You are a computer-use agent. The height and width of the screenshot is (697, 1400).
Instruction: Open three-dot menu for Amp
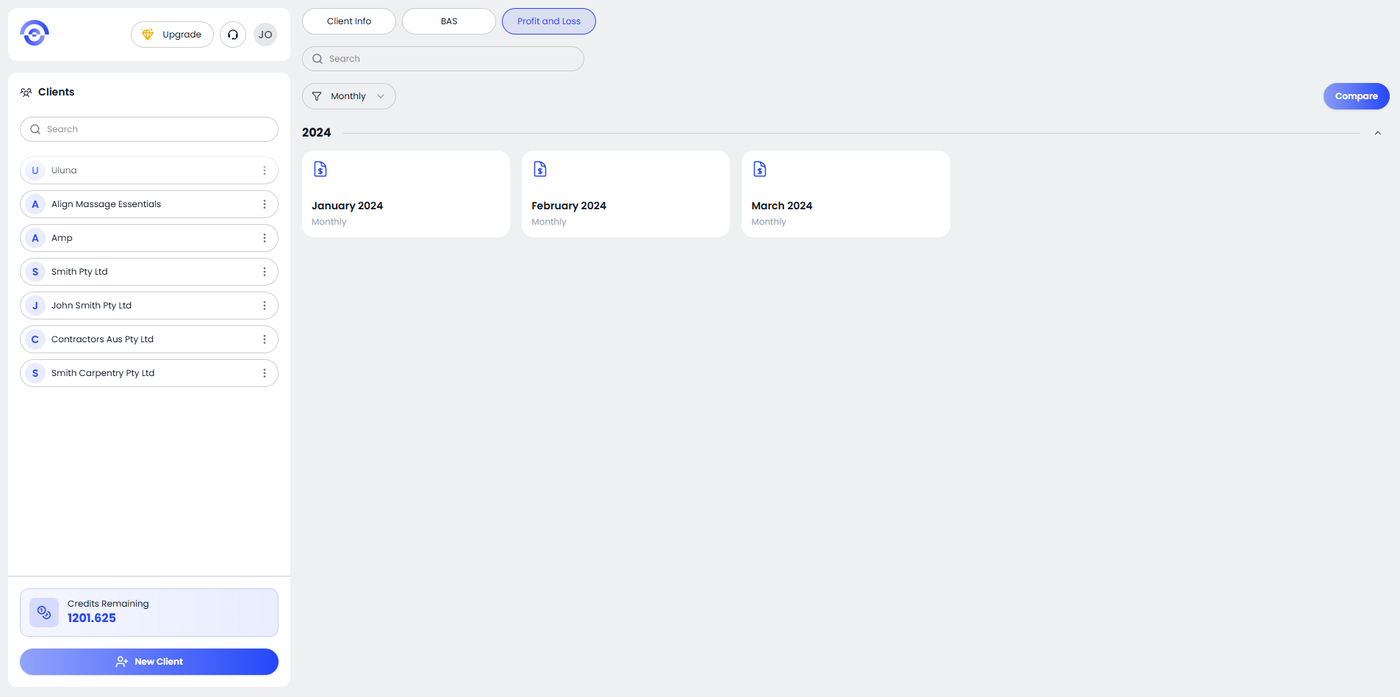coord(265,238)
